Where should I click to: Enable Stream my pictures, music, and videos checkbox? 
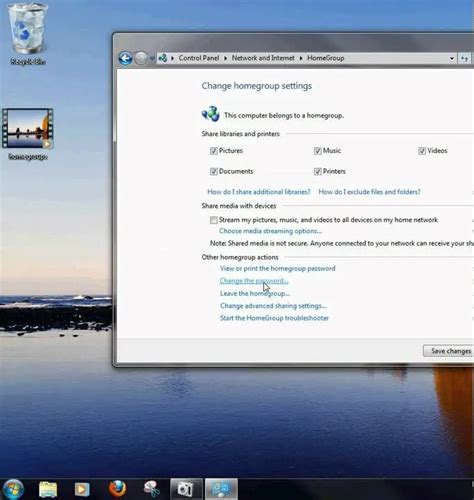coord(214,220)
